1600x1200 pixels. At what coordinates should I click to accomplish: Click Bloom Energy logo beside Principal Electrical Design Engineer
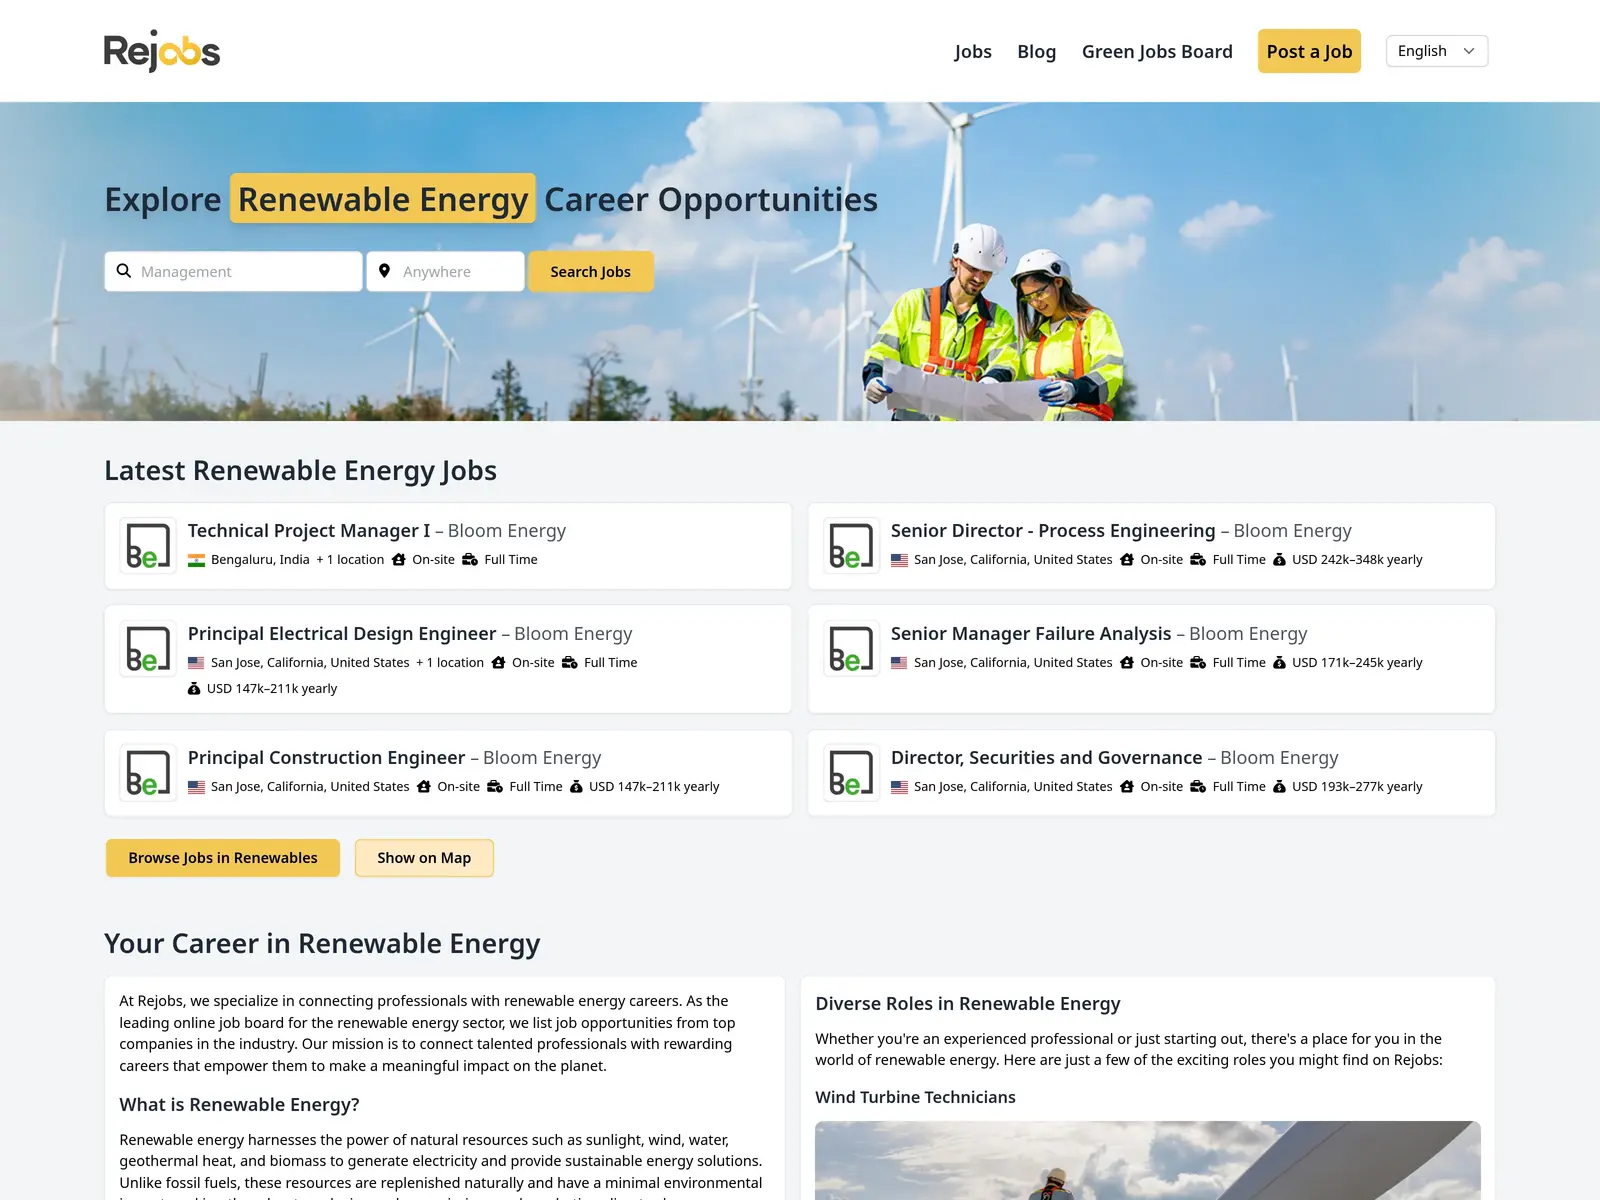tap(148, 649)
